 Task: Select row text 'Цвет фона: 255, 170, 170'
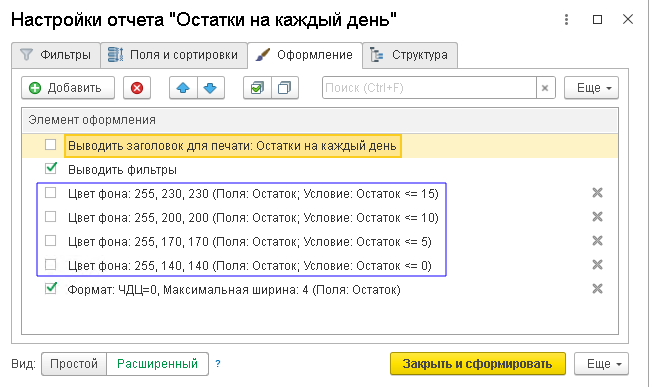coord(250,242)
